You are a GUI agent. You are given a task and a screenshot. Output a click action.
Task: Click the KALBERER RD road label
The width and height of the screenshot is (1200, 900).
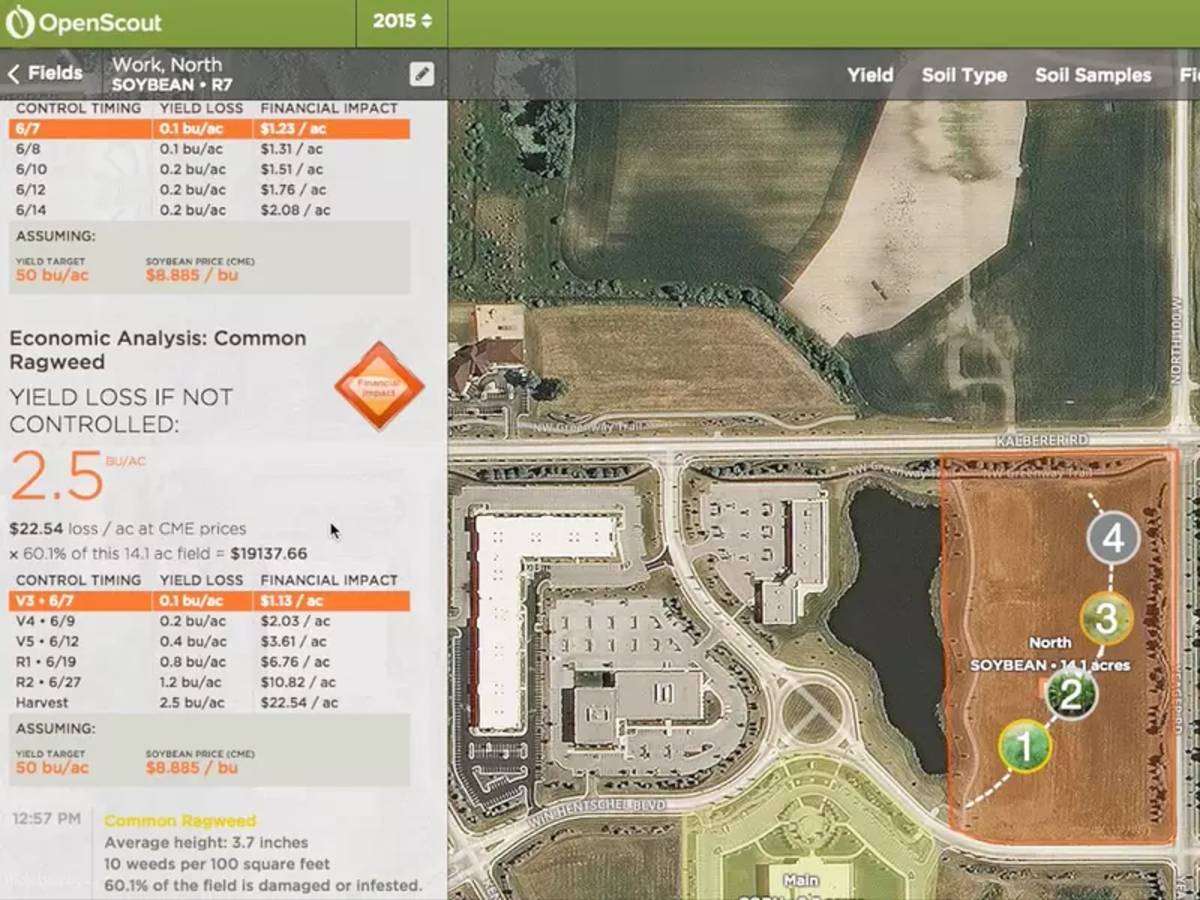pos(1040,440)
